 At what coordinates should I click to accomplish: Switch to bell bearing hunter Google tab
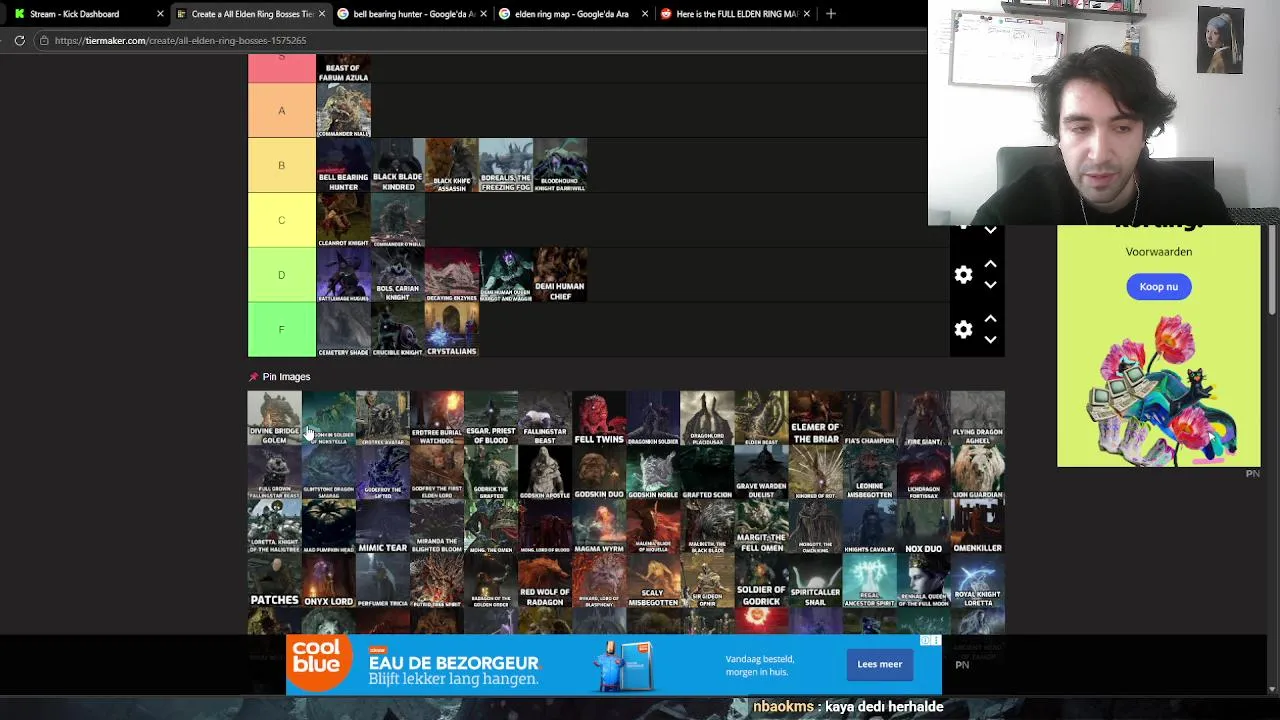[414, 14]
